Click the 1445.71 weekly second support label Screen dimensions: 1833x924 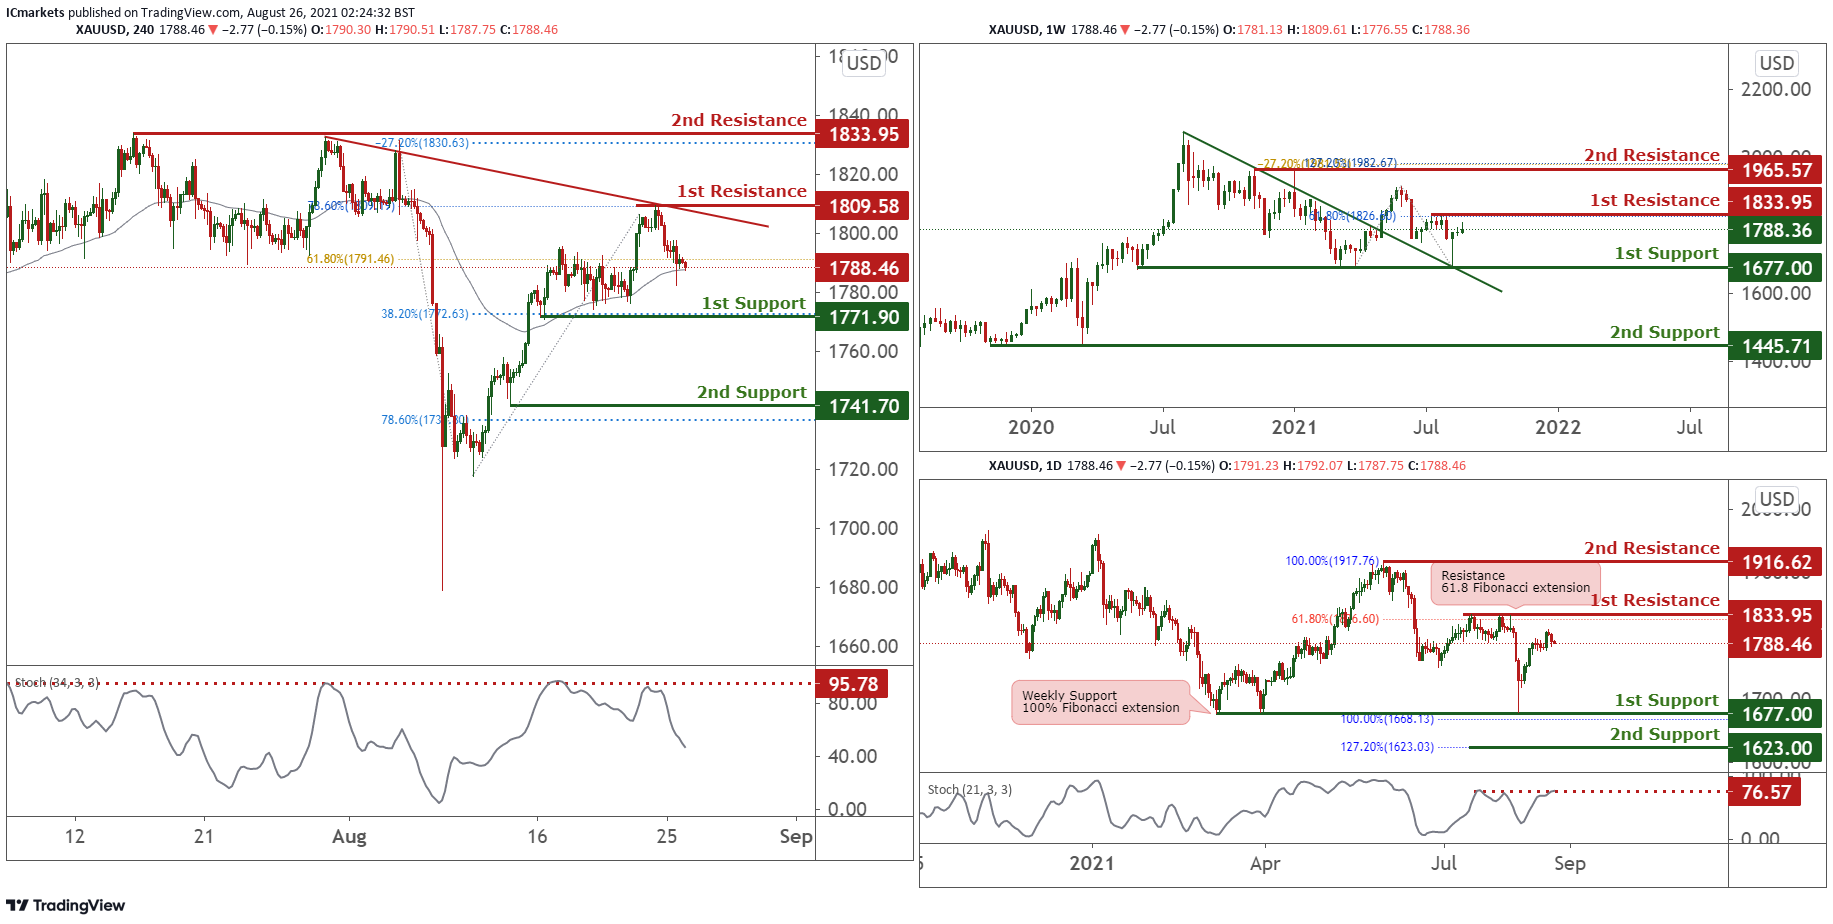(1776, 347)
